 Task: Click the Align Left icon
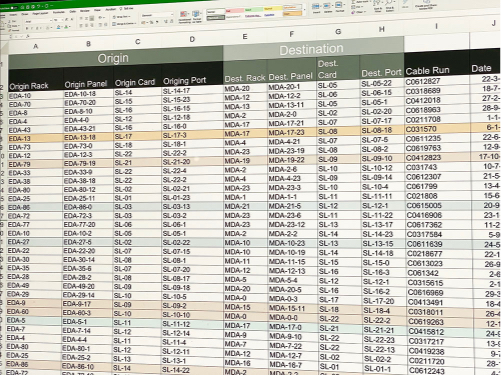[x=81, y=25]
